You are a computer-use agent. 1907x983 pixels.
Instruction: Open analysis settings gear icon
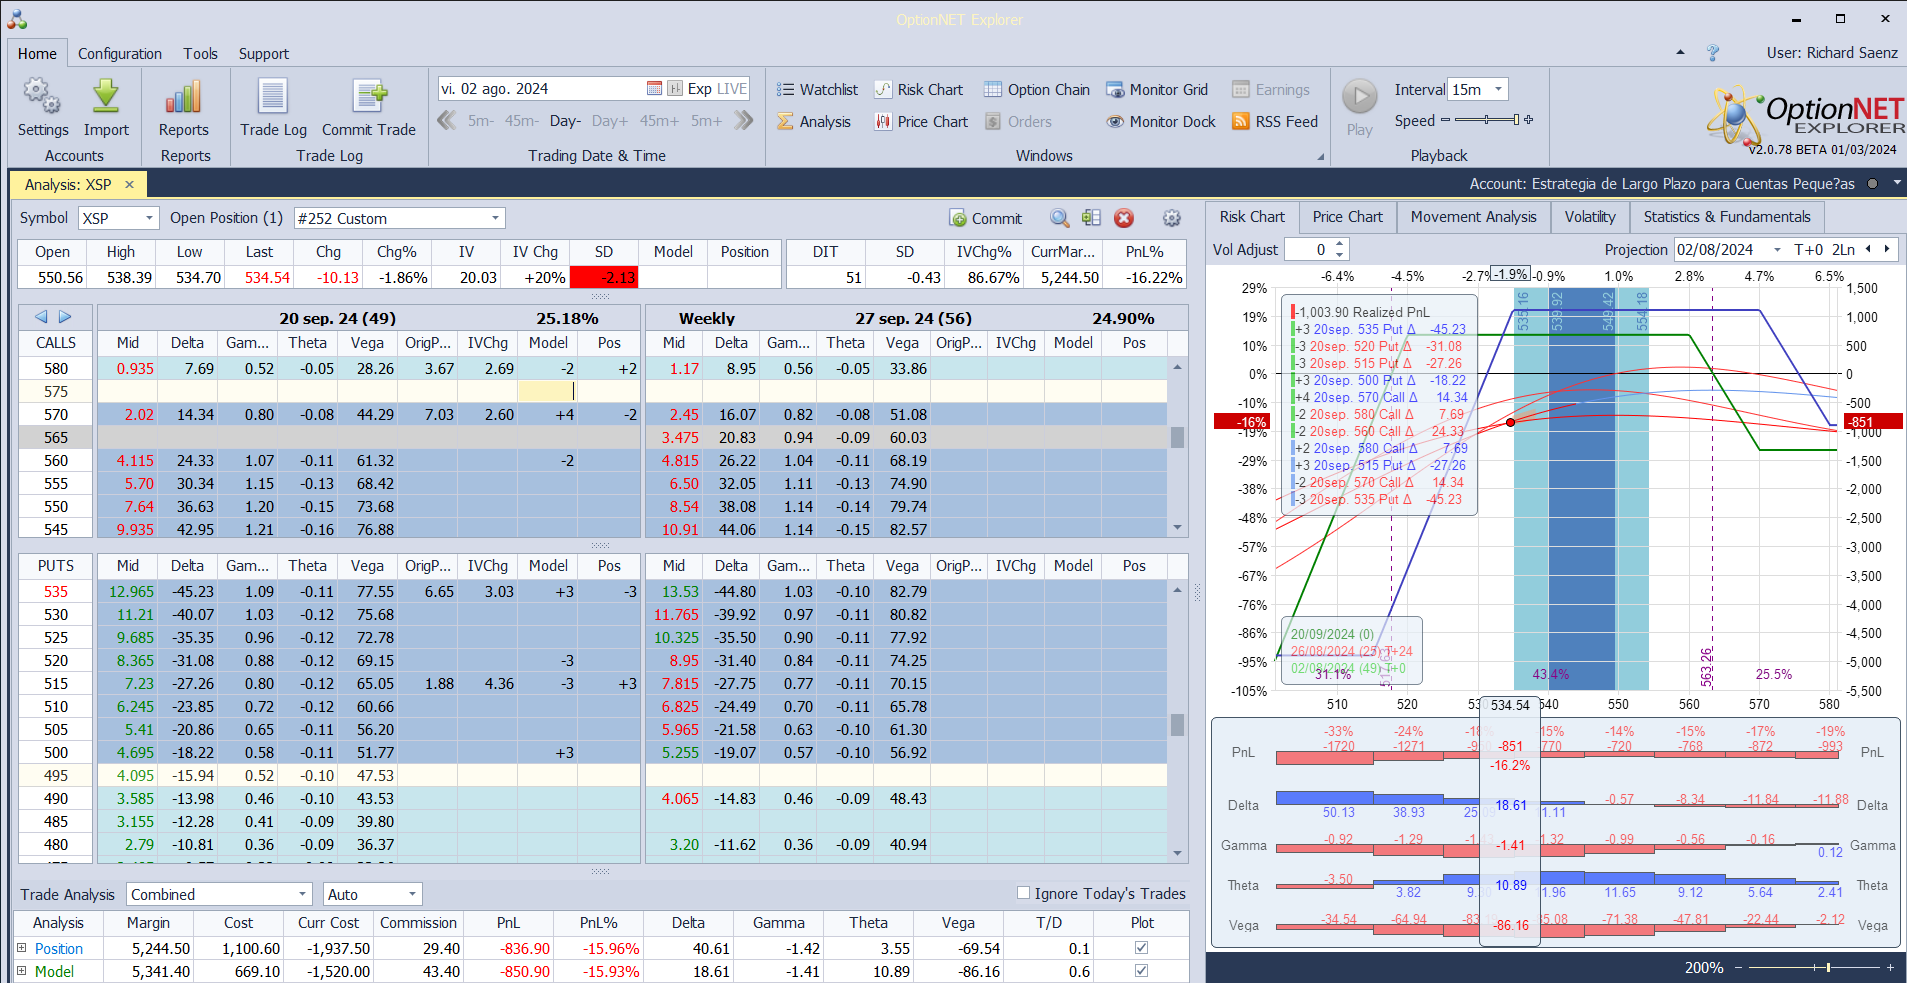click(1172, 218)
